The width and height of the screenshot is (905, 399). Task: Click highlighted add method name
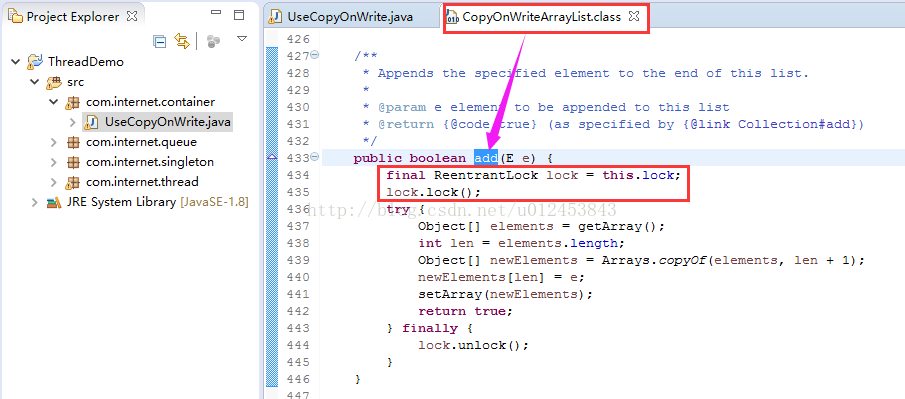click(x=485, y=158)
